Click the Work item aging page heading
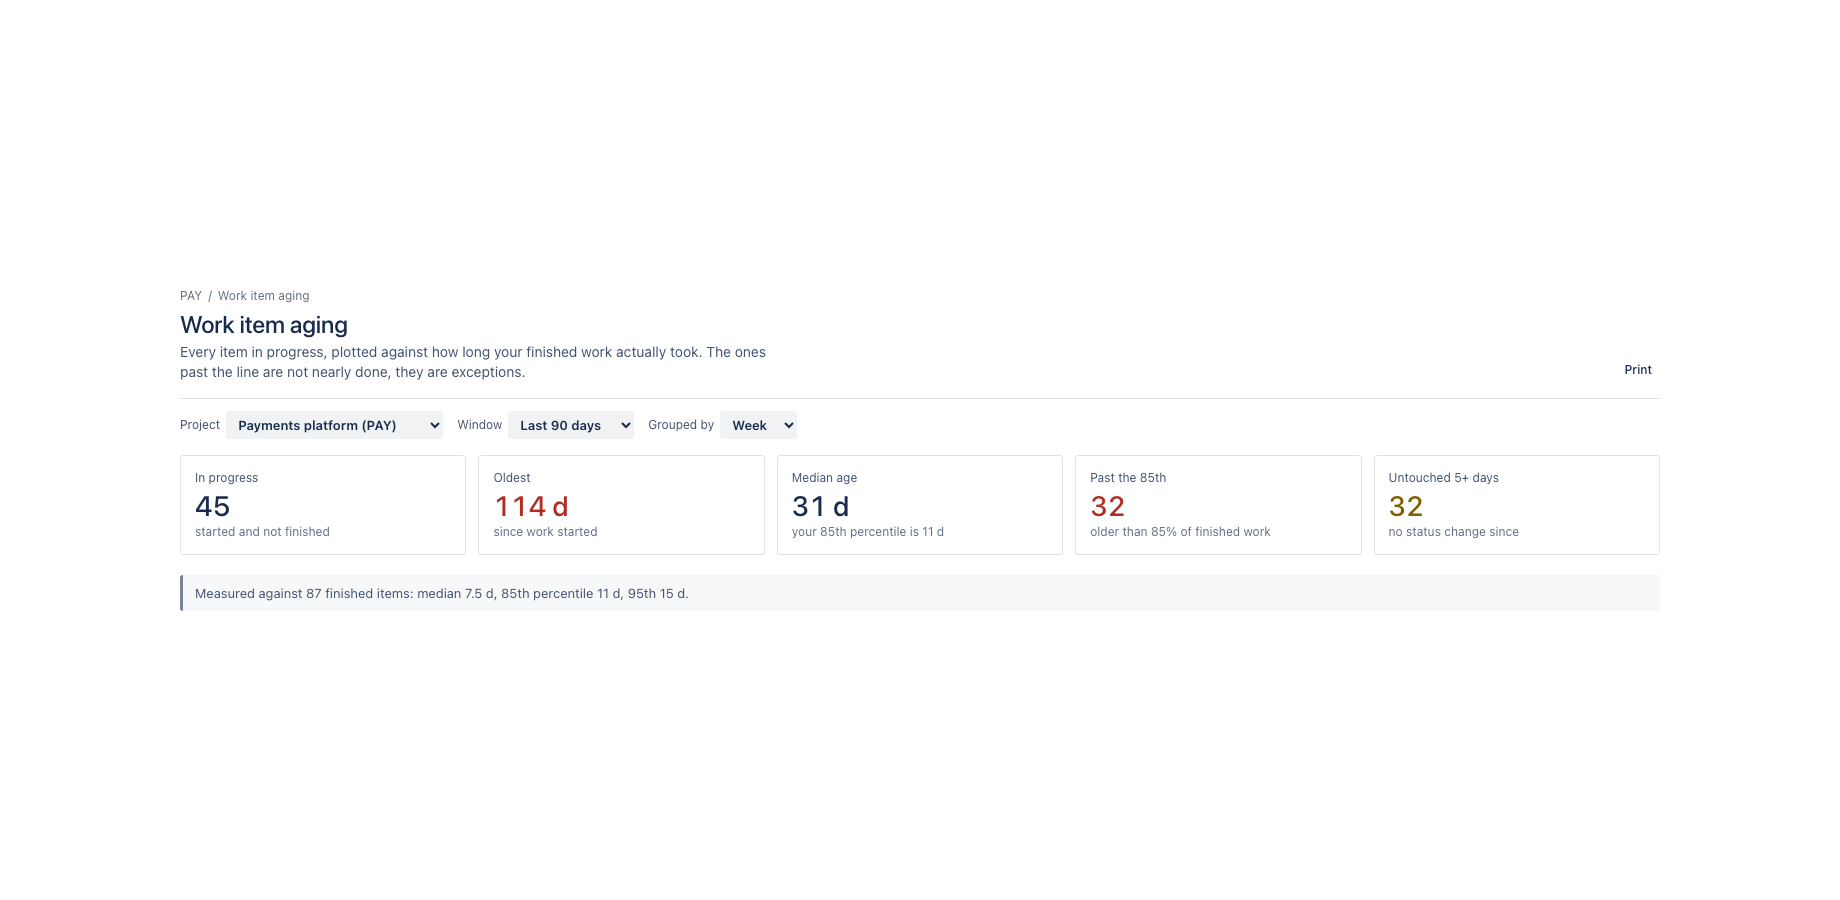 point(264,325)
